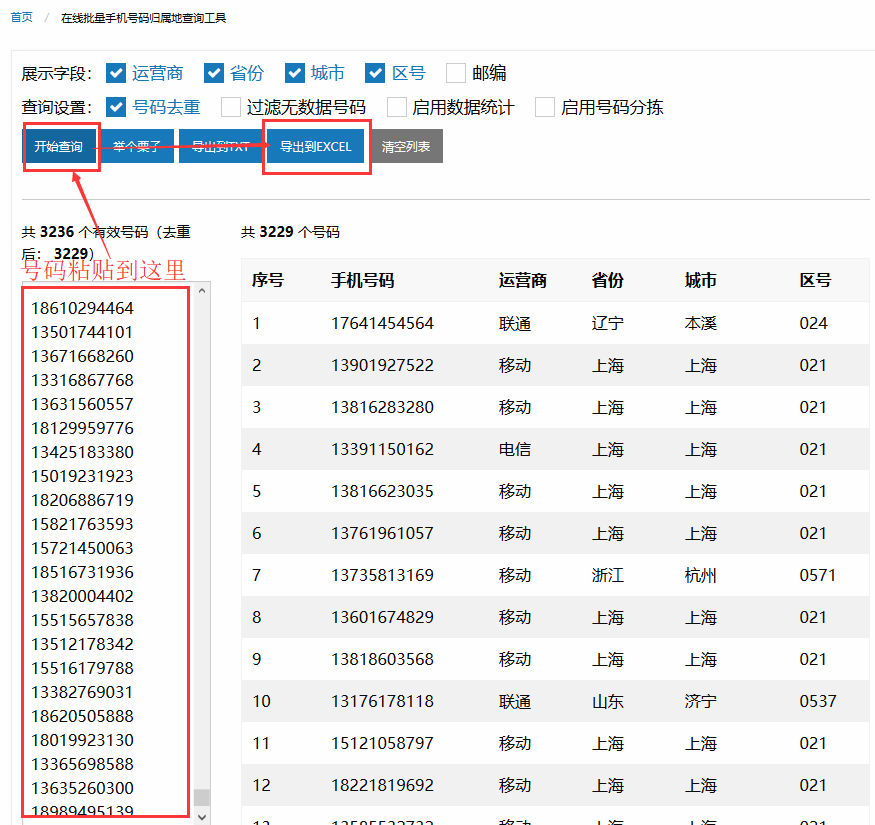
Task: Select phone number 13761961057 in the table
Action: [382, 533]
